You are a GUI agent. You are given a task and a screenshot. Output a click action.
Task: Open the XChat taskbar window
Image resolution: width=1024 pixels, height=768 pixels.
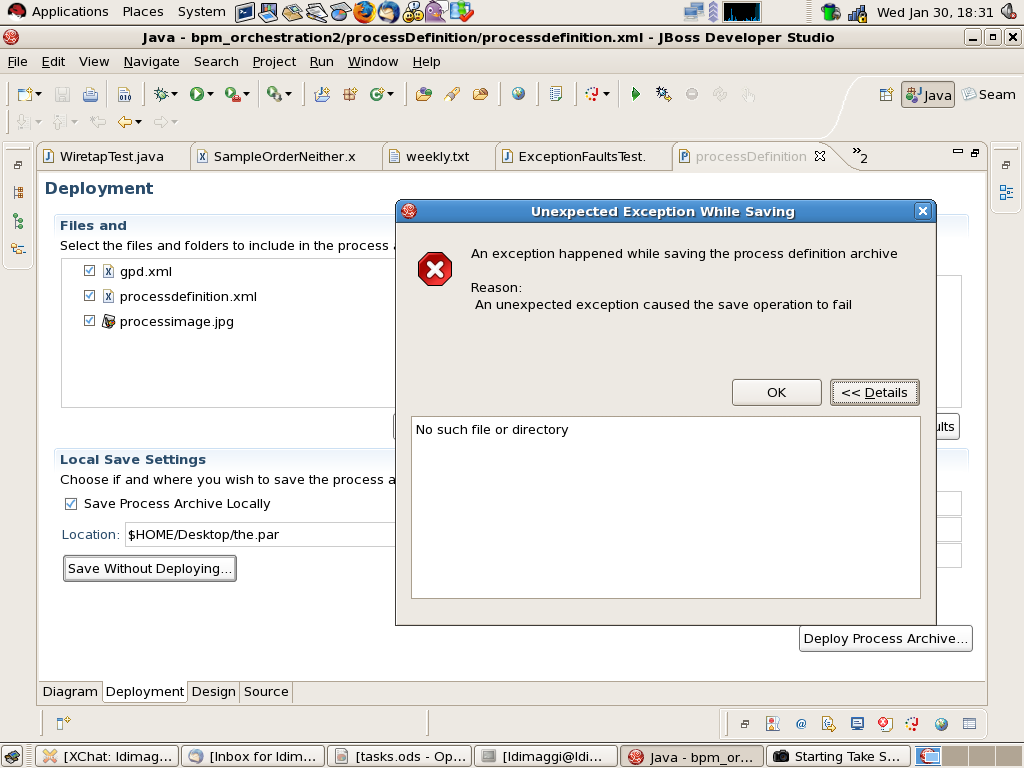click(x=107, y=756)
